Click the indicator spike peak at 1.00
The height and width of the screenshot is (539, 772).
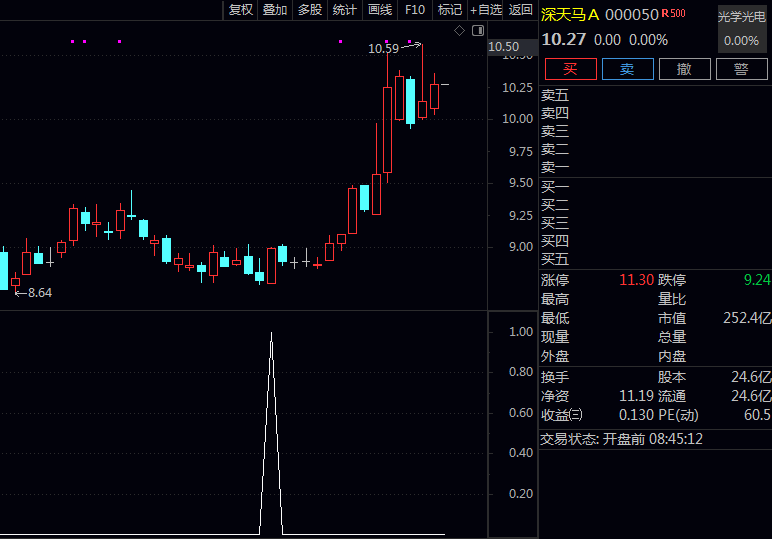271,334
